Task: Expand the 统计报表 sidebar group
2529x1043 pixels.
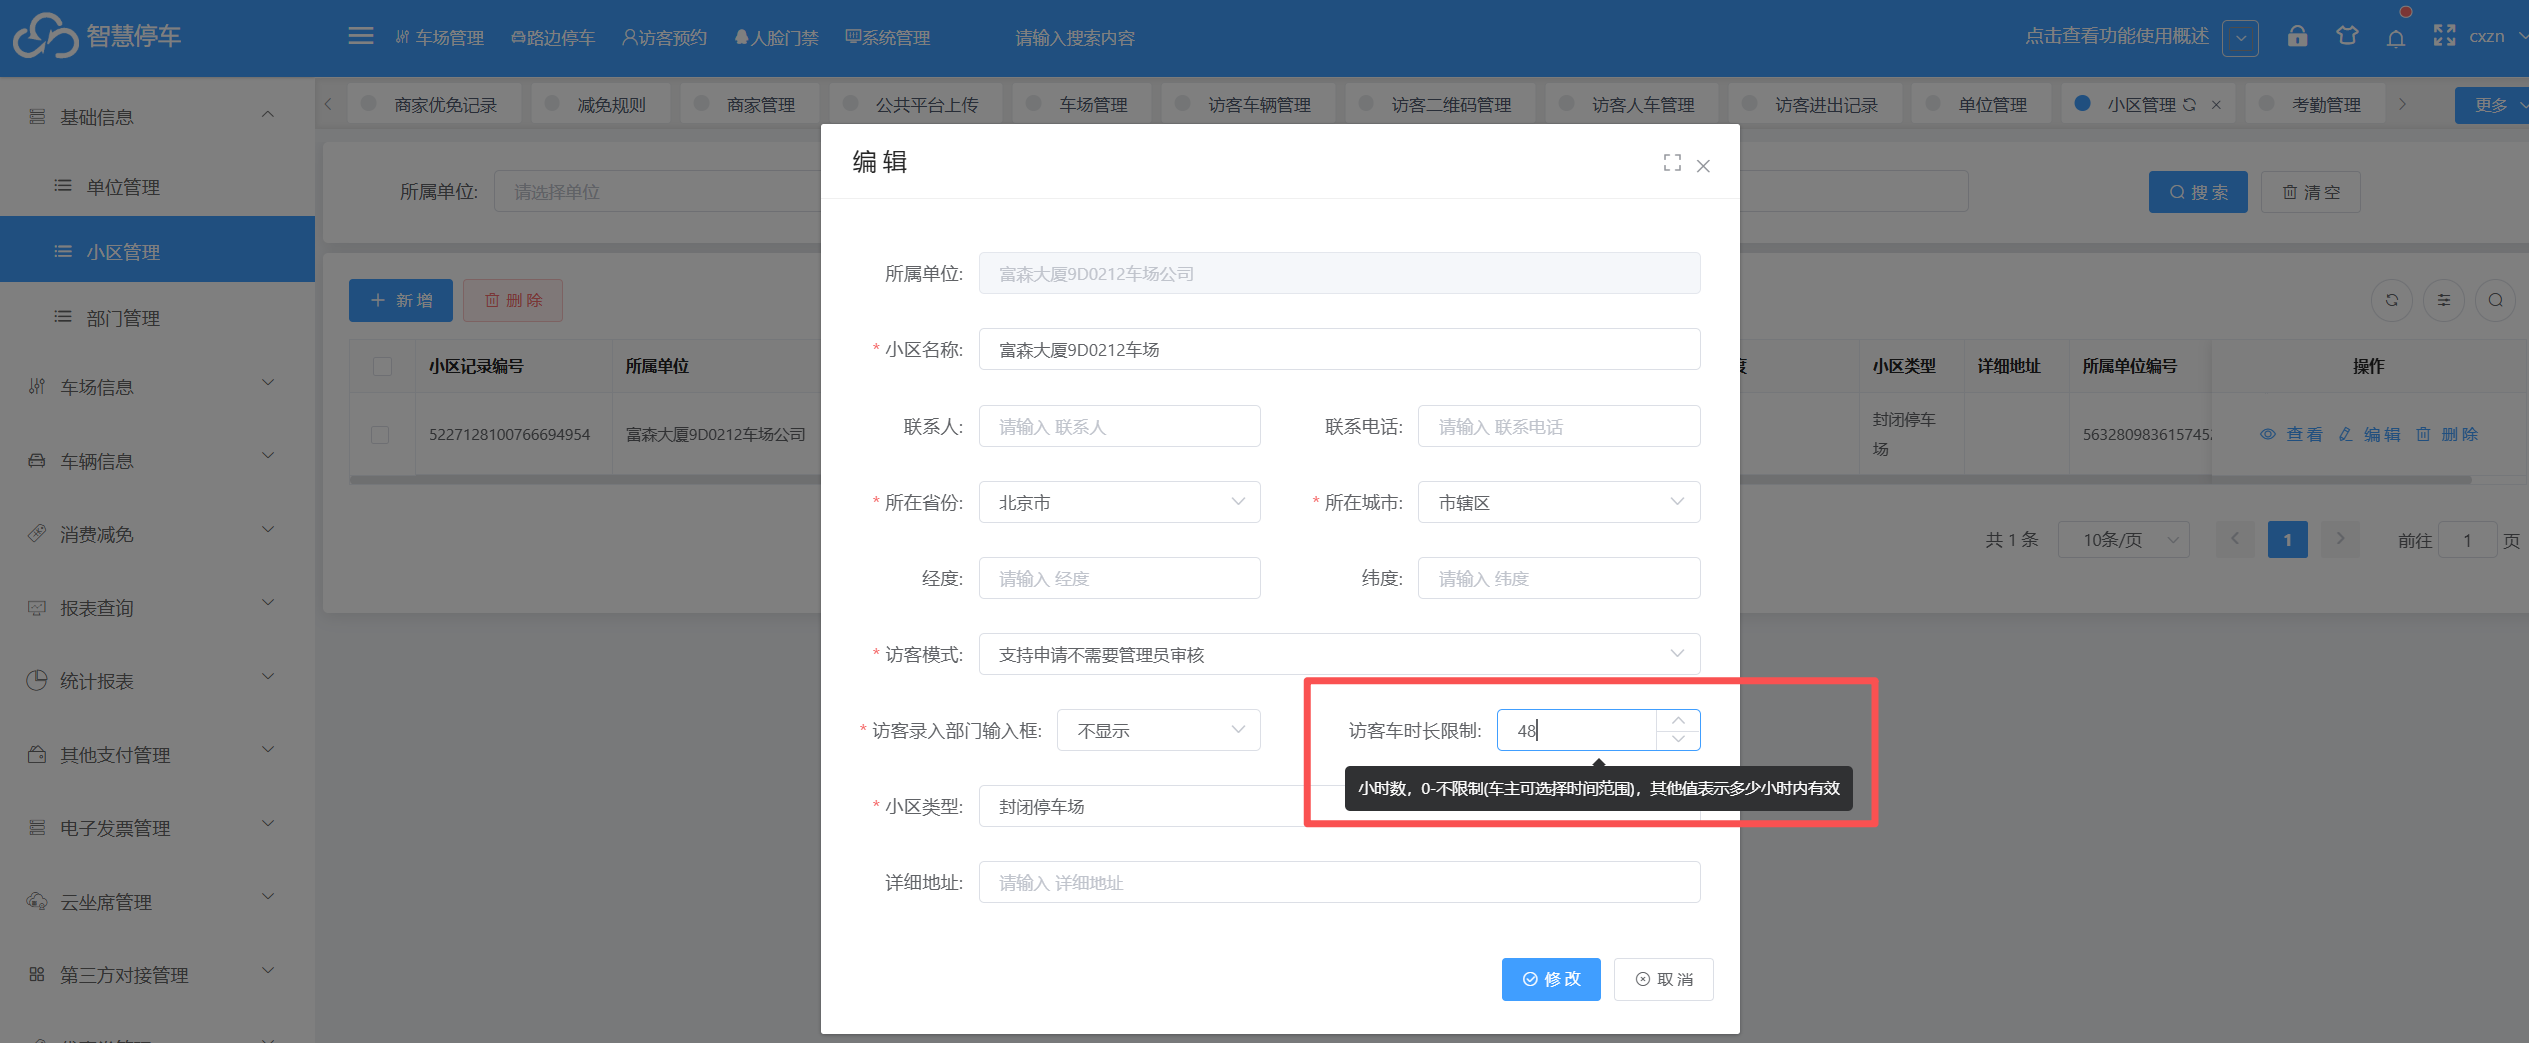Action: tap(157, 681)
